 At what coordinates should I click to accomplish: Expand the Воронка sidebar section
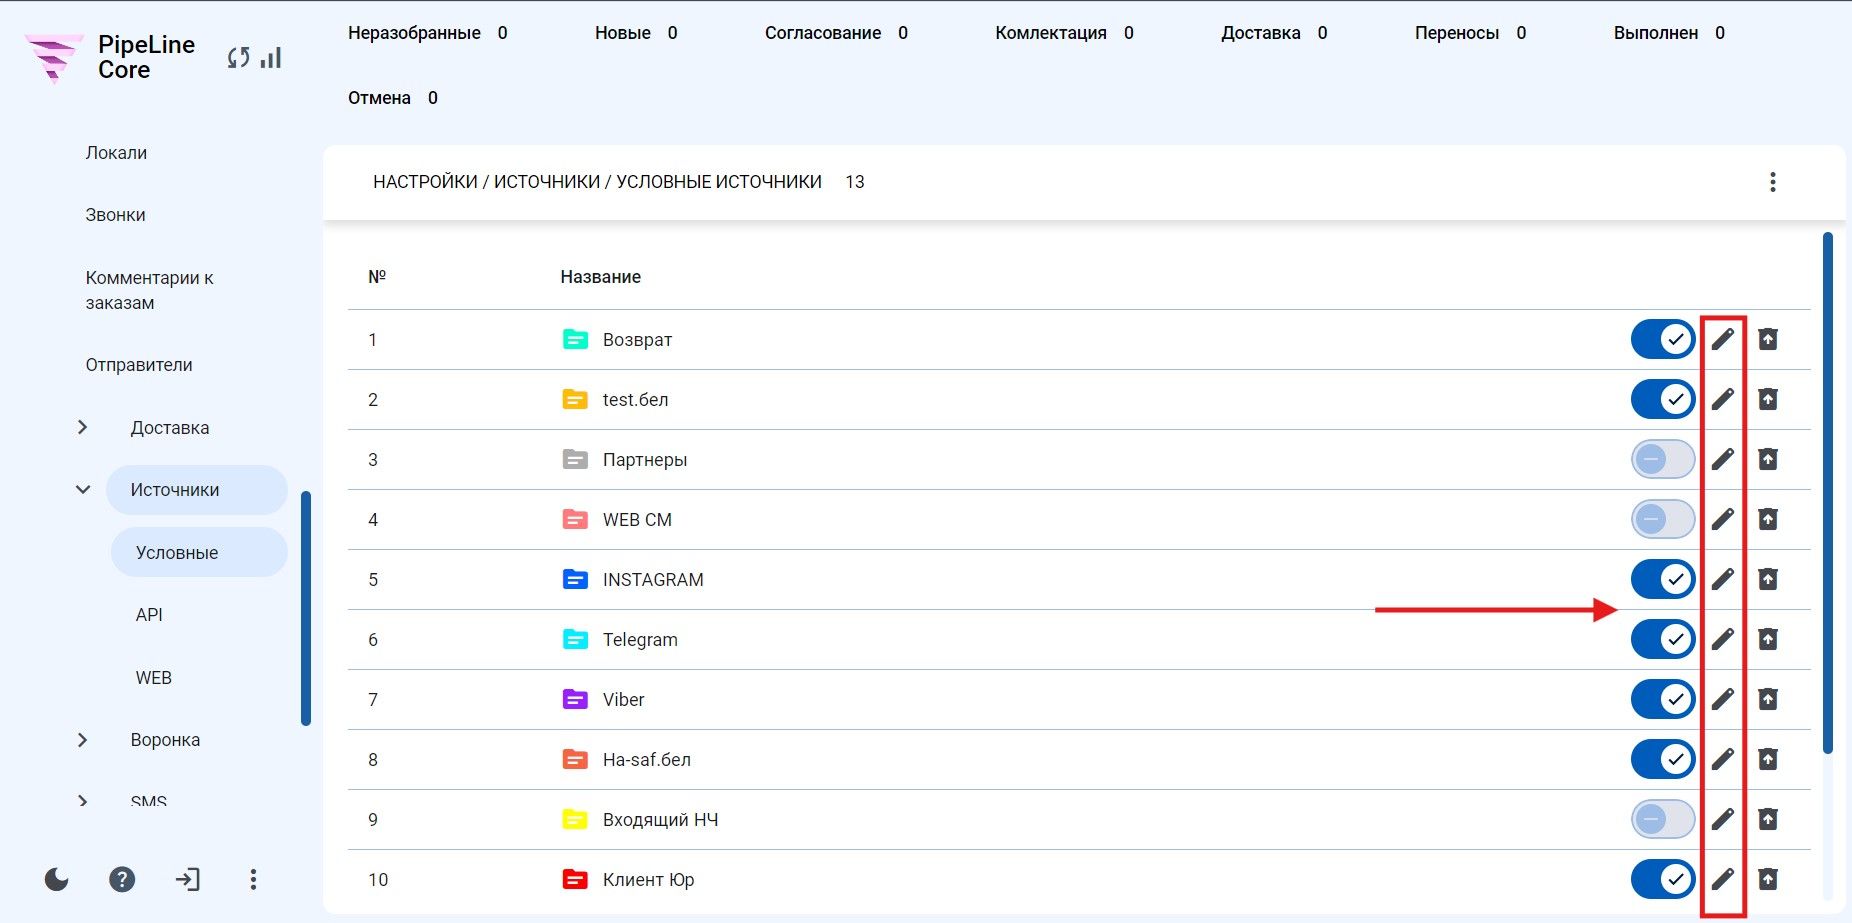(x=83, y=739)
